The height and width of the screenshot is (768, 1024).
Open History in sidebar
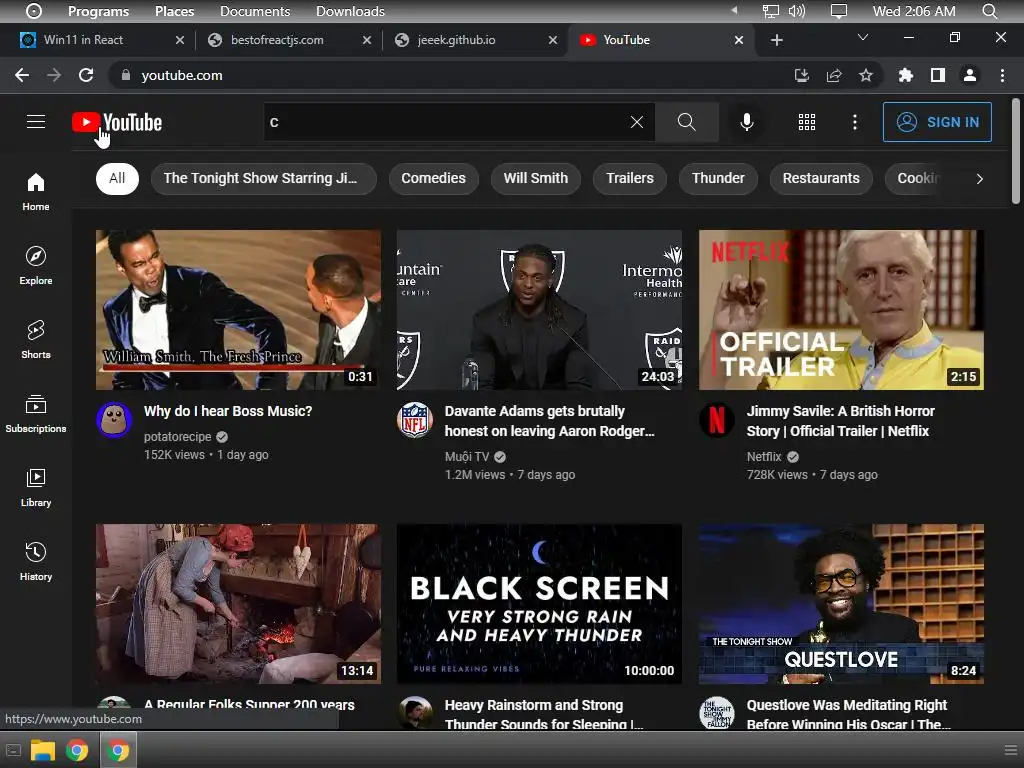[36, 562]
